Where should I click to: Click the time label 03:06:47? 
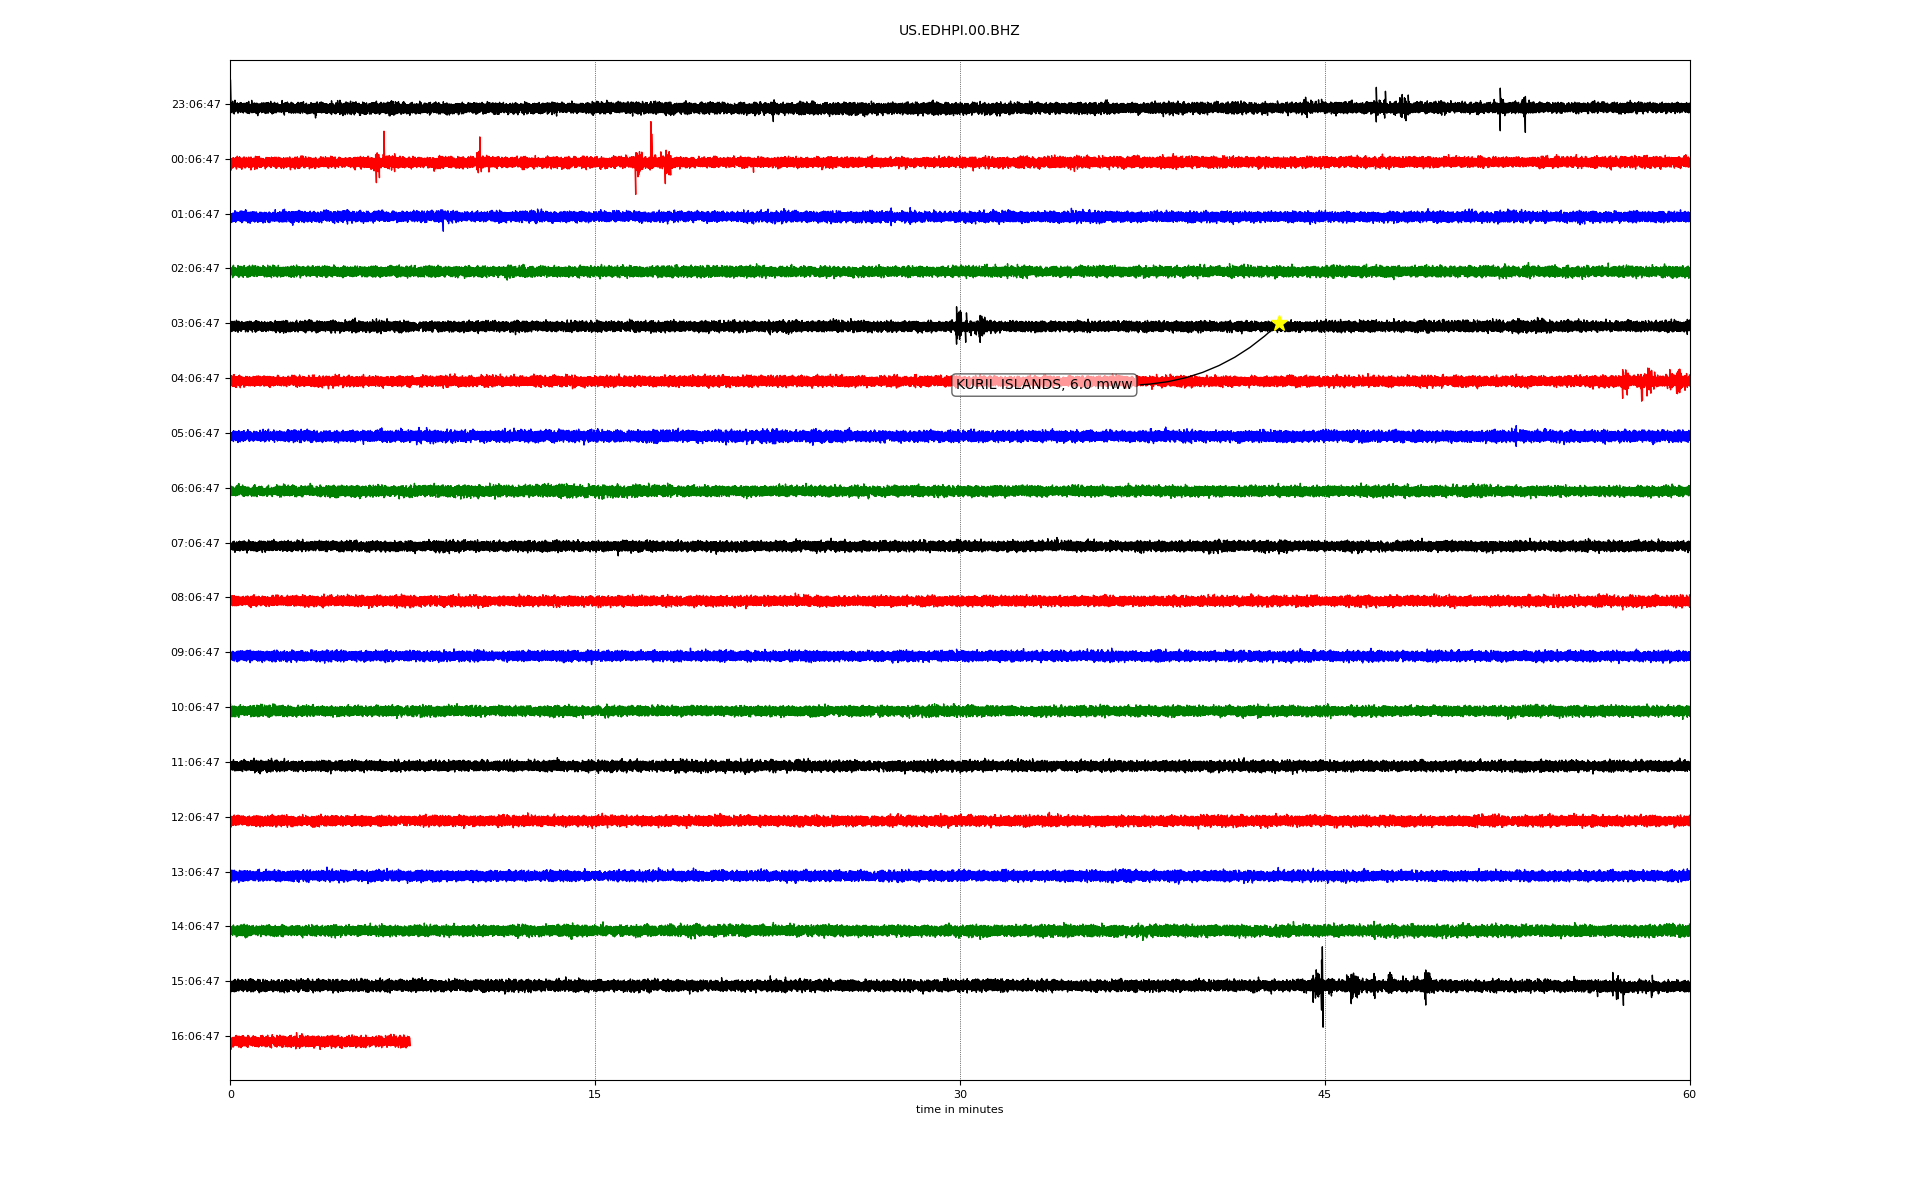pos(196,324)
